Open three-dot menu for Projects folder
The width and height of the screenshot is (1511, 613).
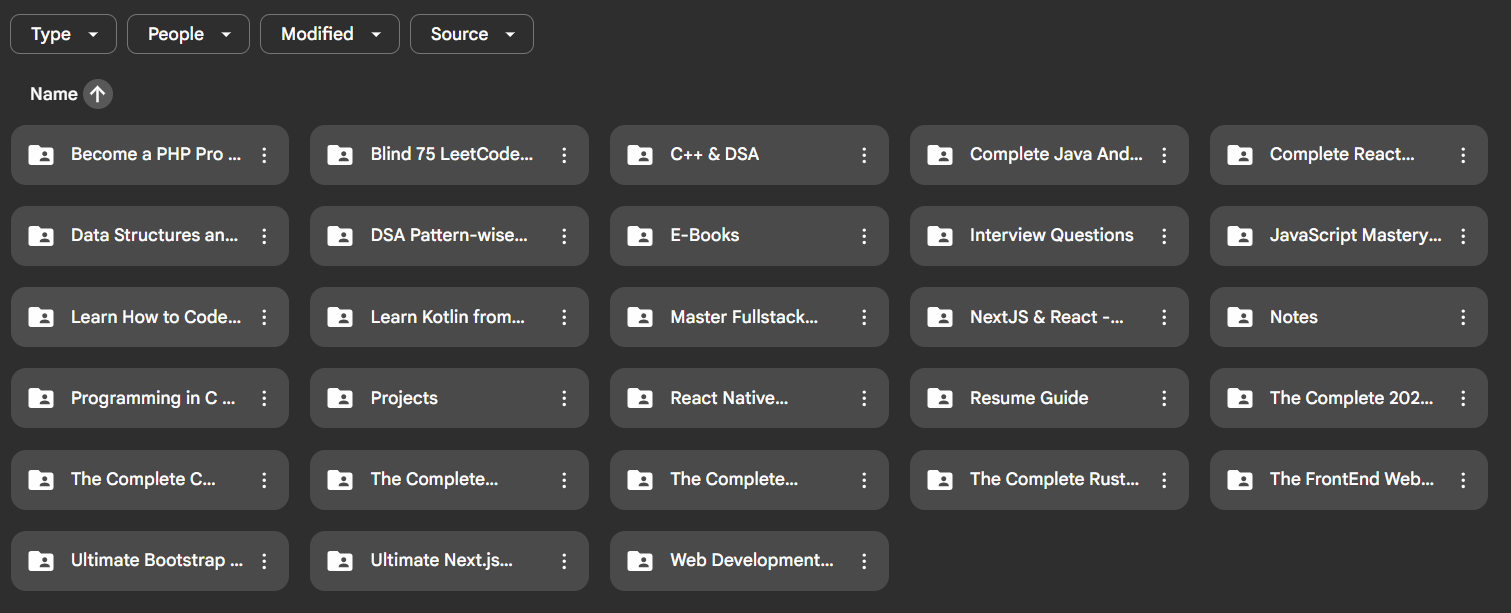tap(564, 398)
